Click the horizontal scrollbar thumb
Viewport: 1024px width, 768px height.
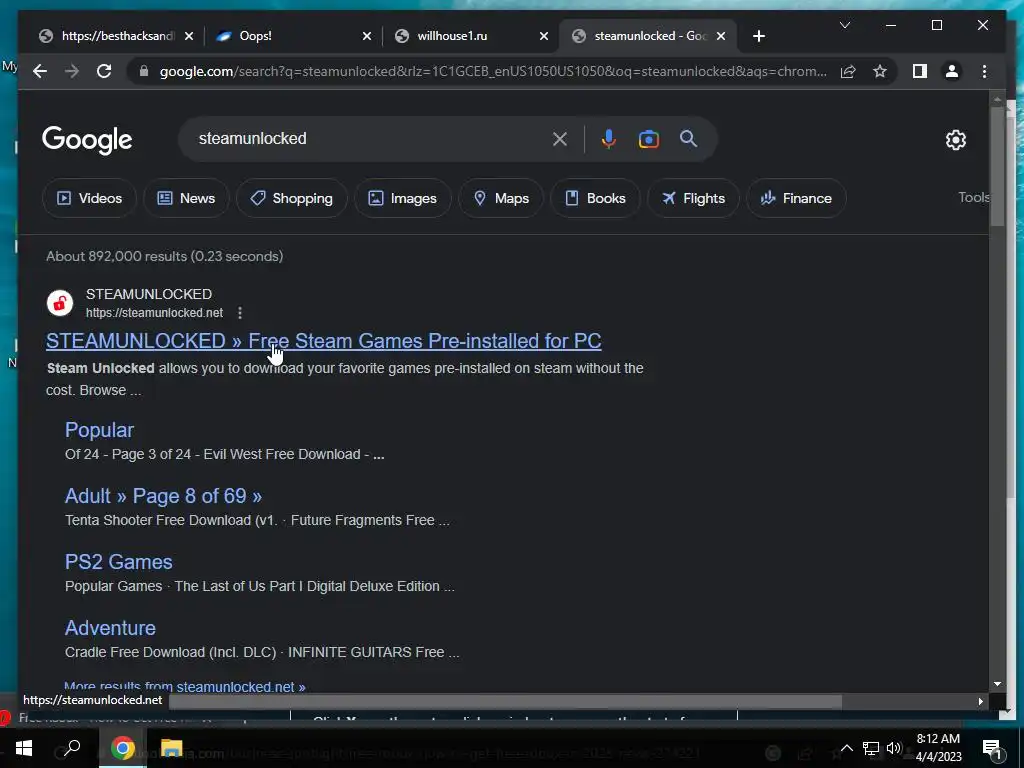(x=505, y=701)
